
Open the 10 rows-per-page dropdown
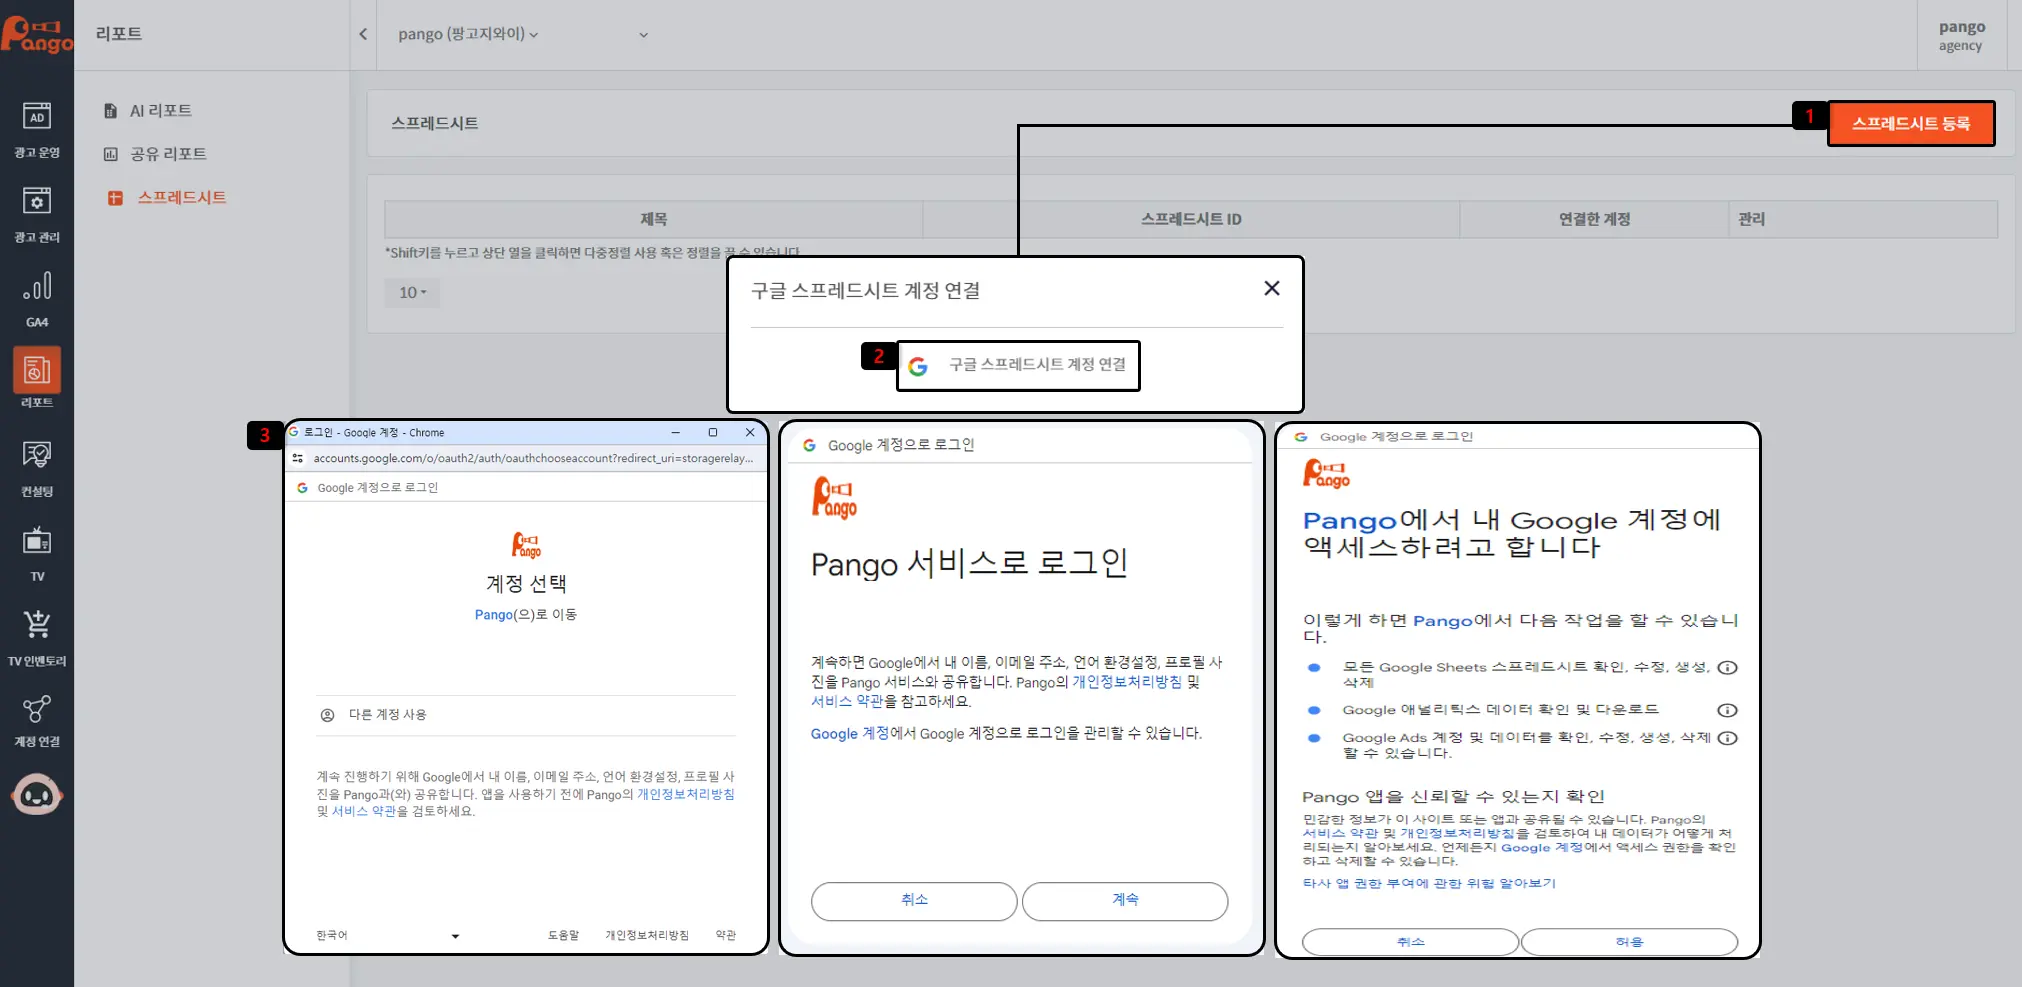(412, 293)
